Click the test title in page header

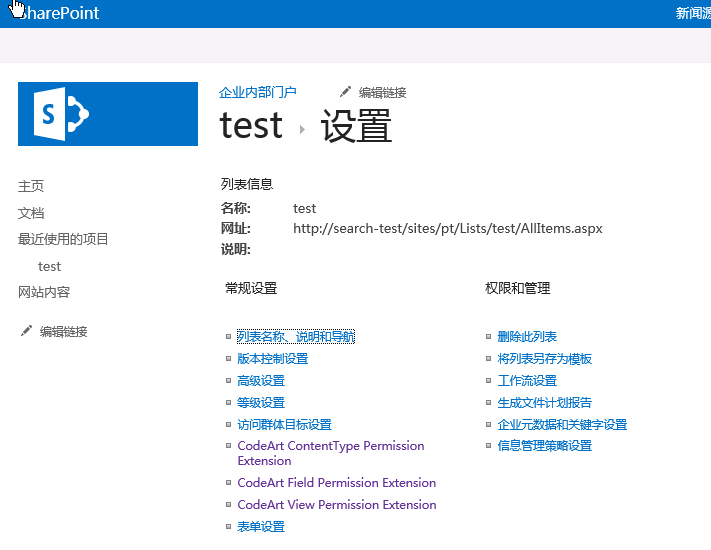click(251, 126)
